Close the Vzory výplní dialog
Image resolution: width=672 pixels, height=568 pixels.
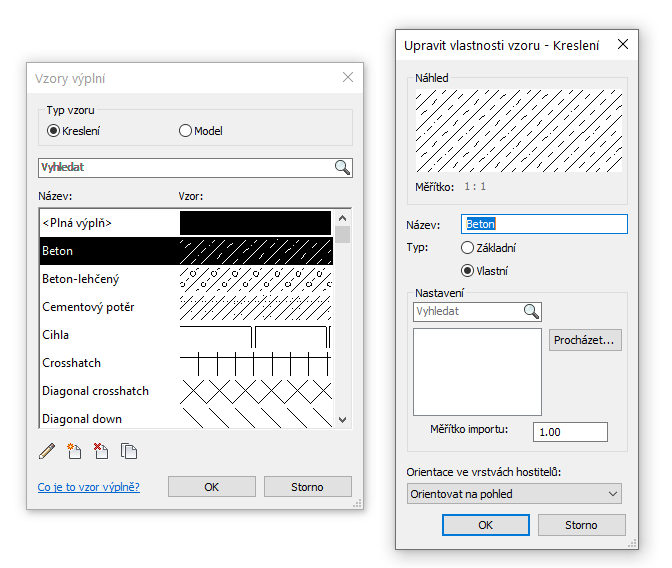pos(348,77)
